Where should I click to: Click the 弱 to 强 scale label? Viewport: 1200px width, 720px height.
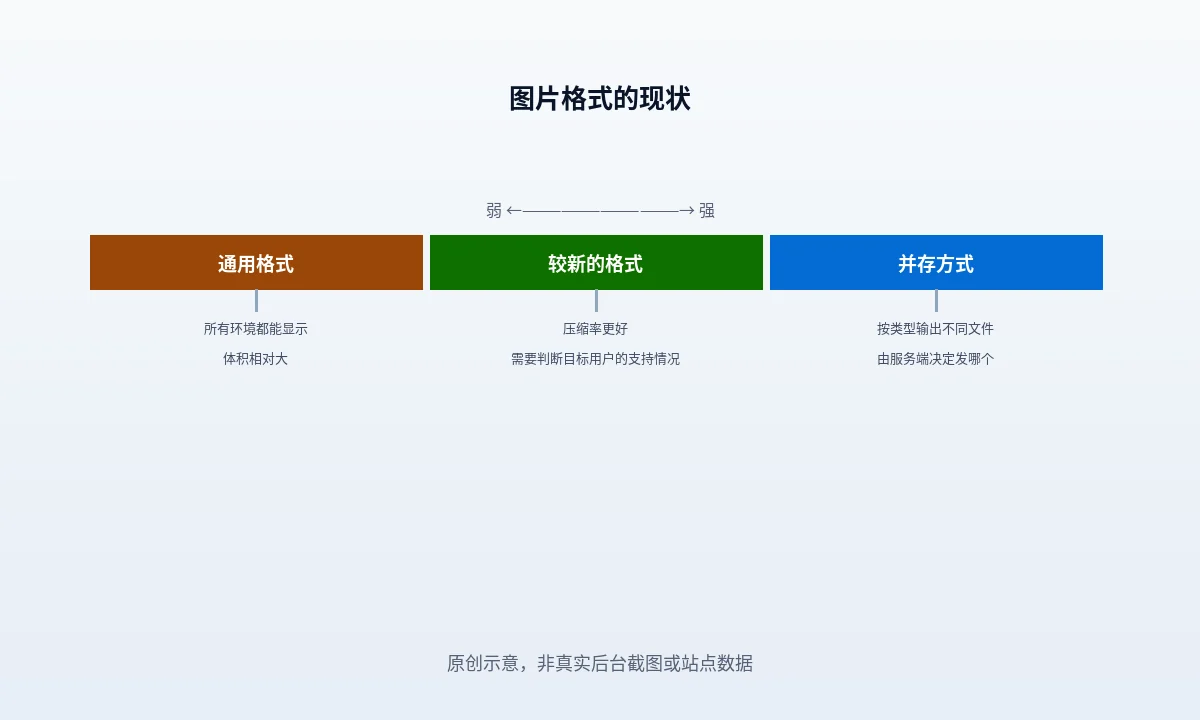point(600,210)
